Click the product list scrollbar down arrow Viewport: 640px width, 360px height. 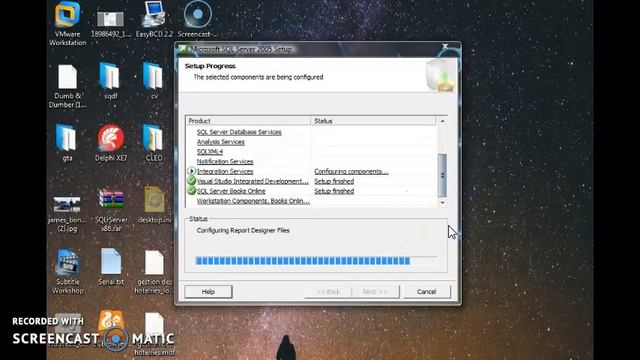tap(442, 202)
